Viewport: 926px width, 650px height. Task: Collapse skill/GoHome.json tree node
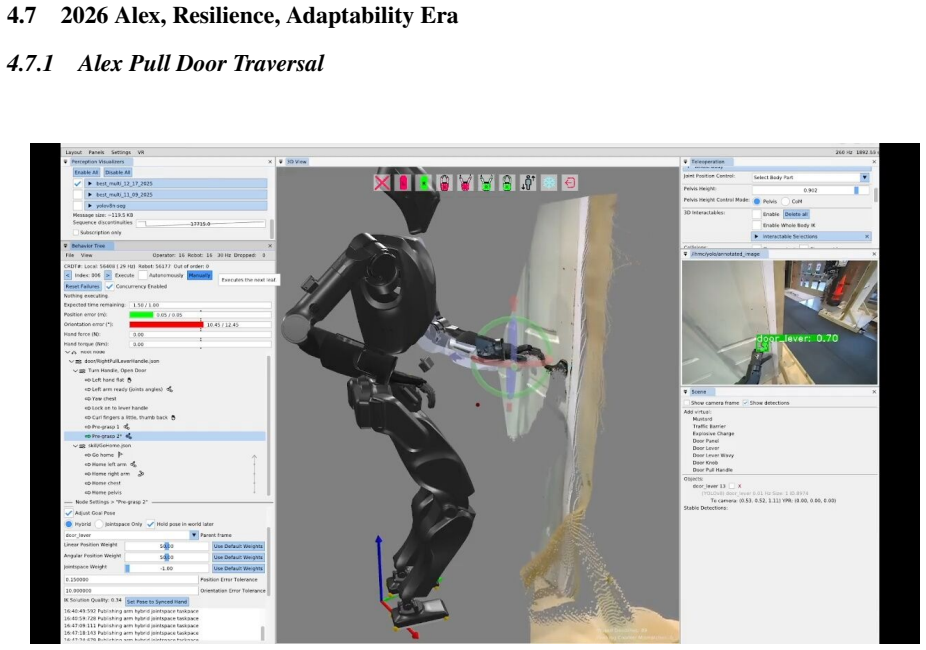coord(76,446)
